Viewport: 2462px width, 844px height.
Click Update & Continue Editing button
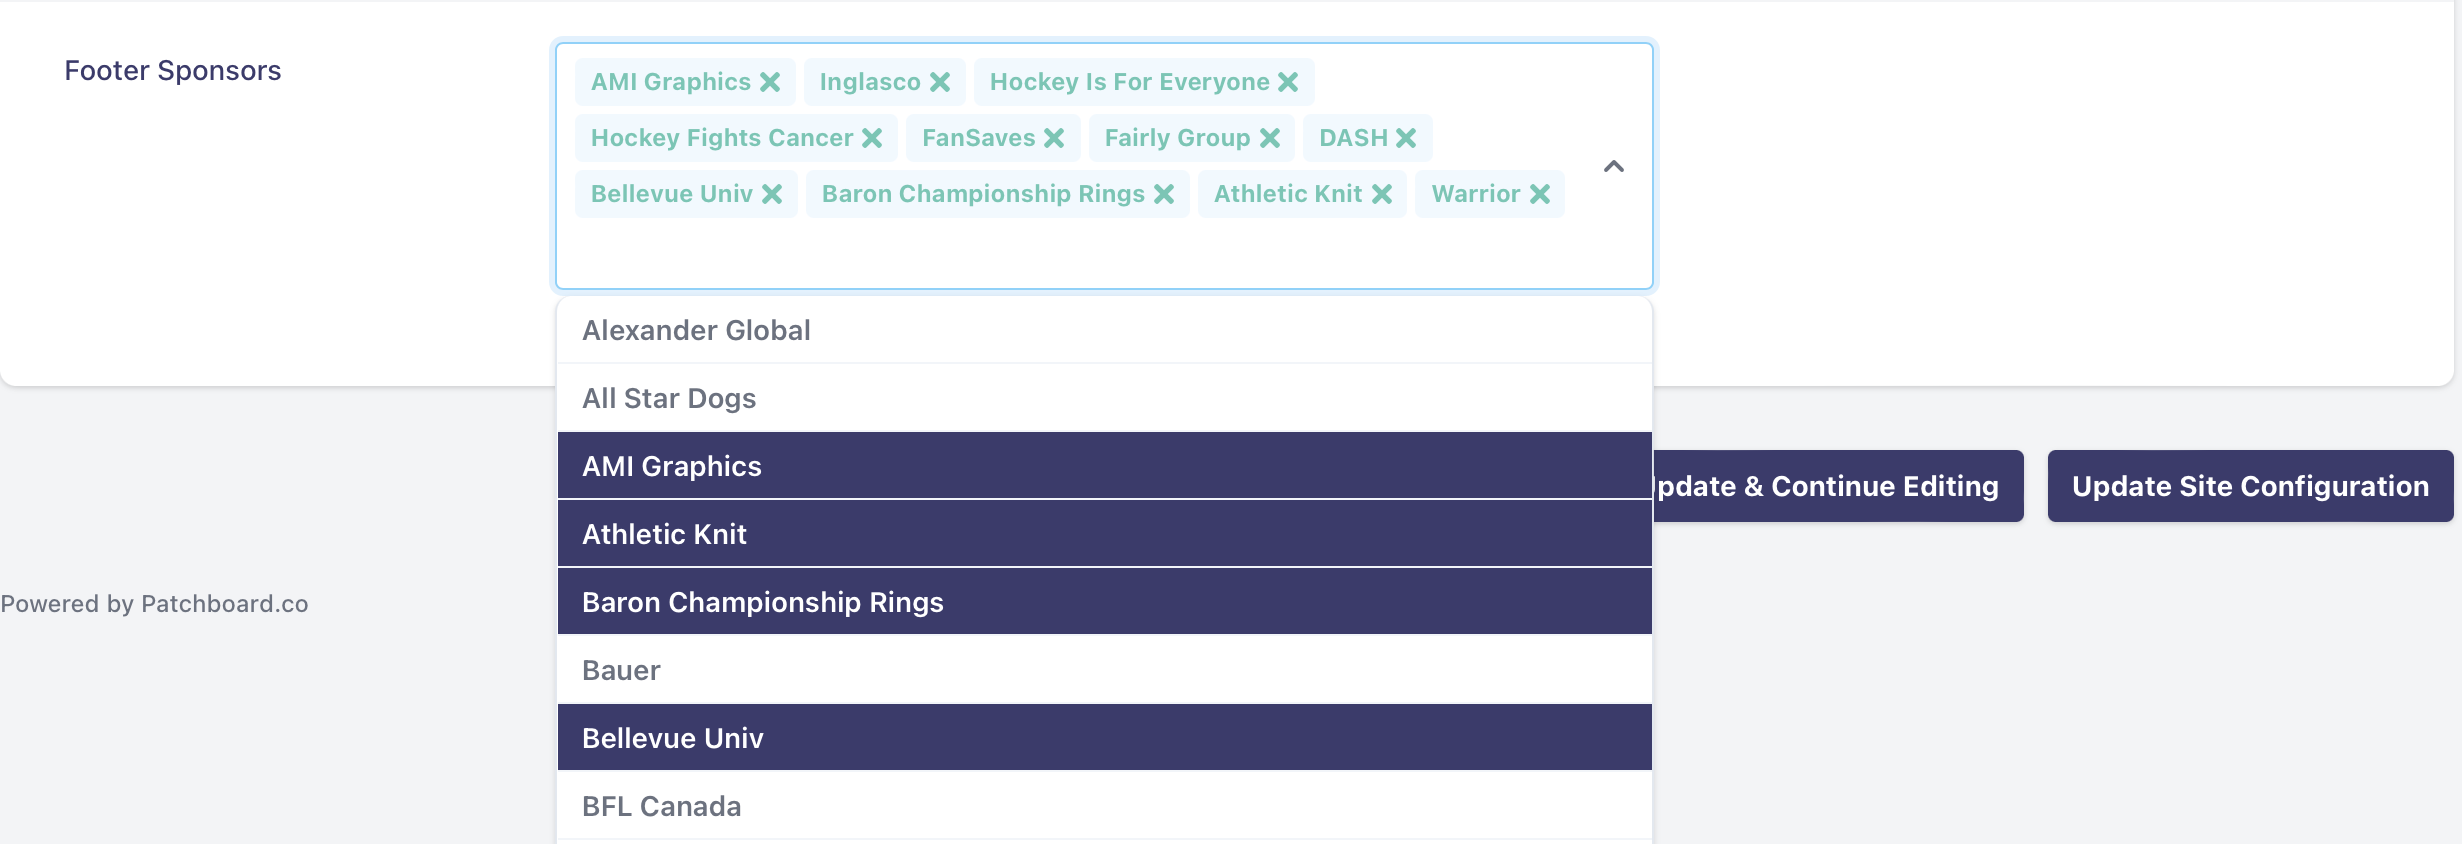coord(1838,486)
